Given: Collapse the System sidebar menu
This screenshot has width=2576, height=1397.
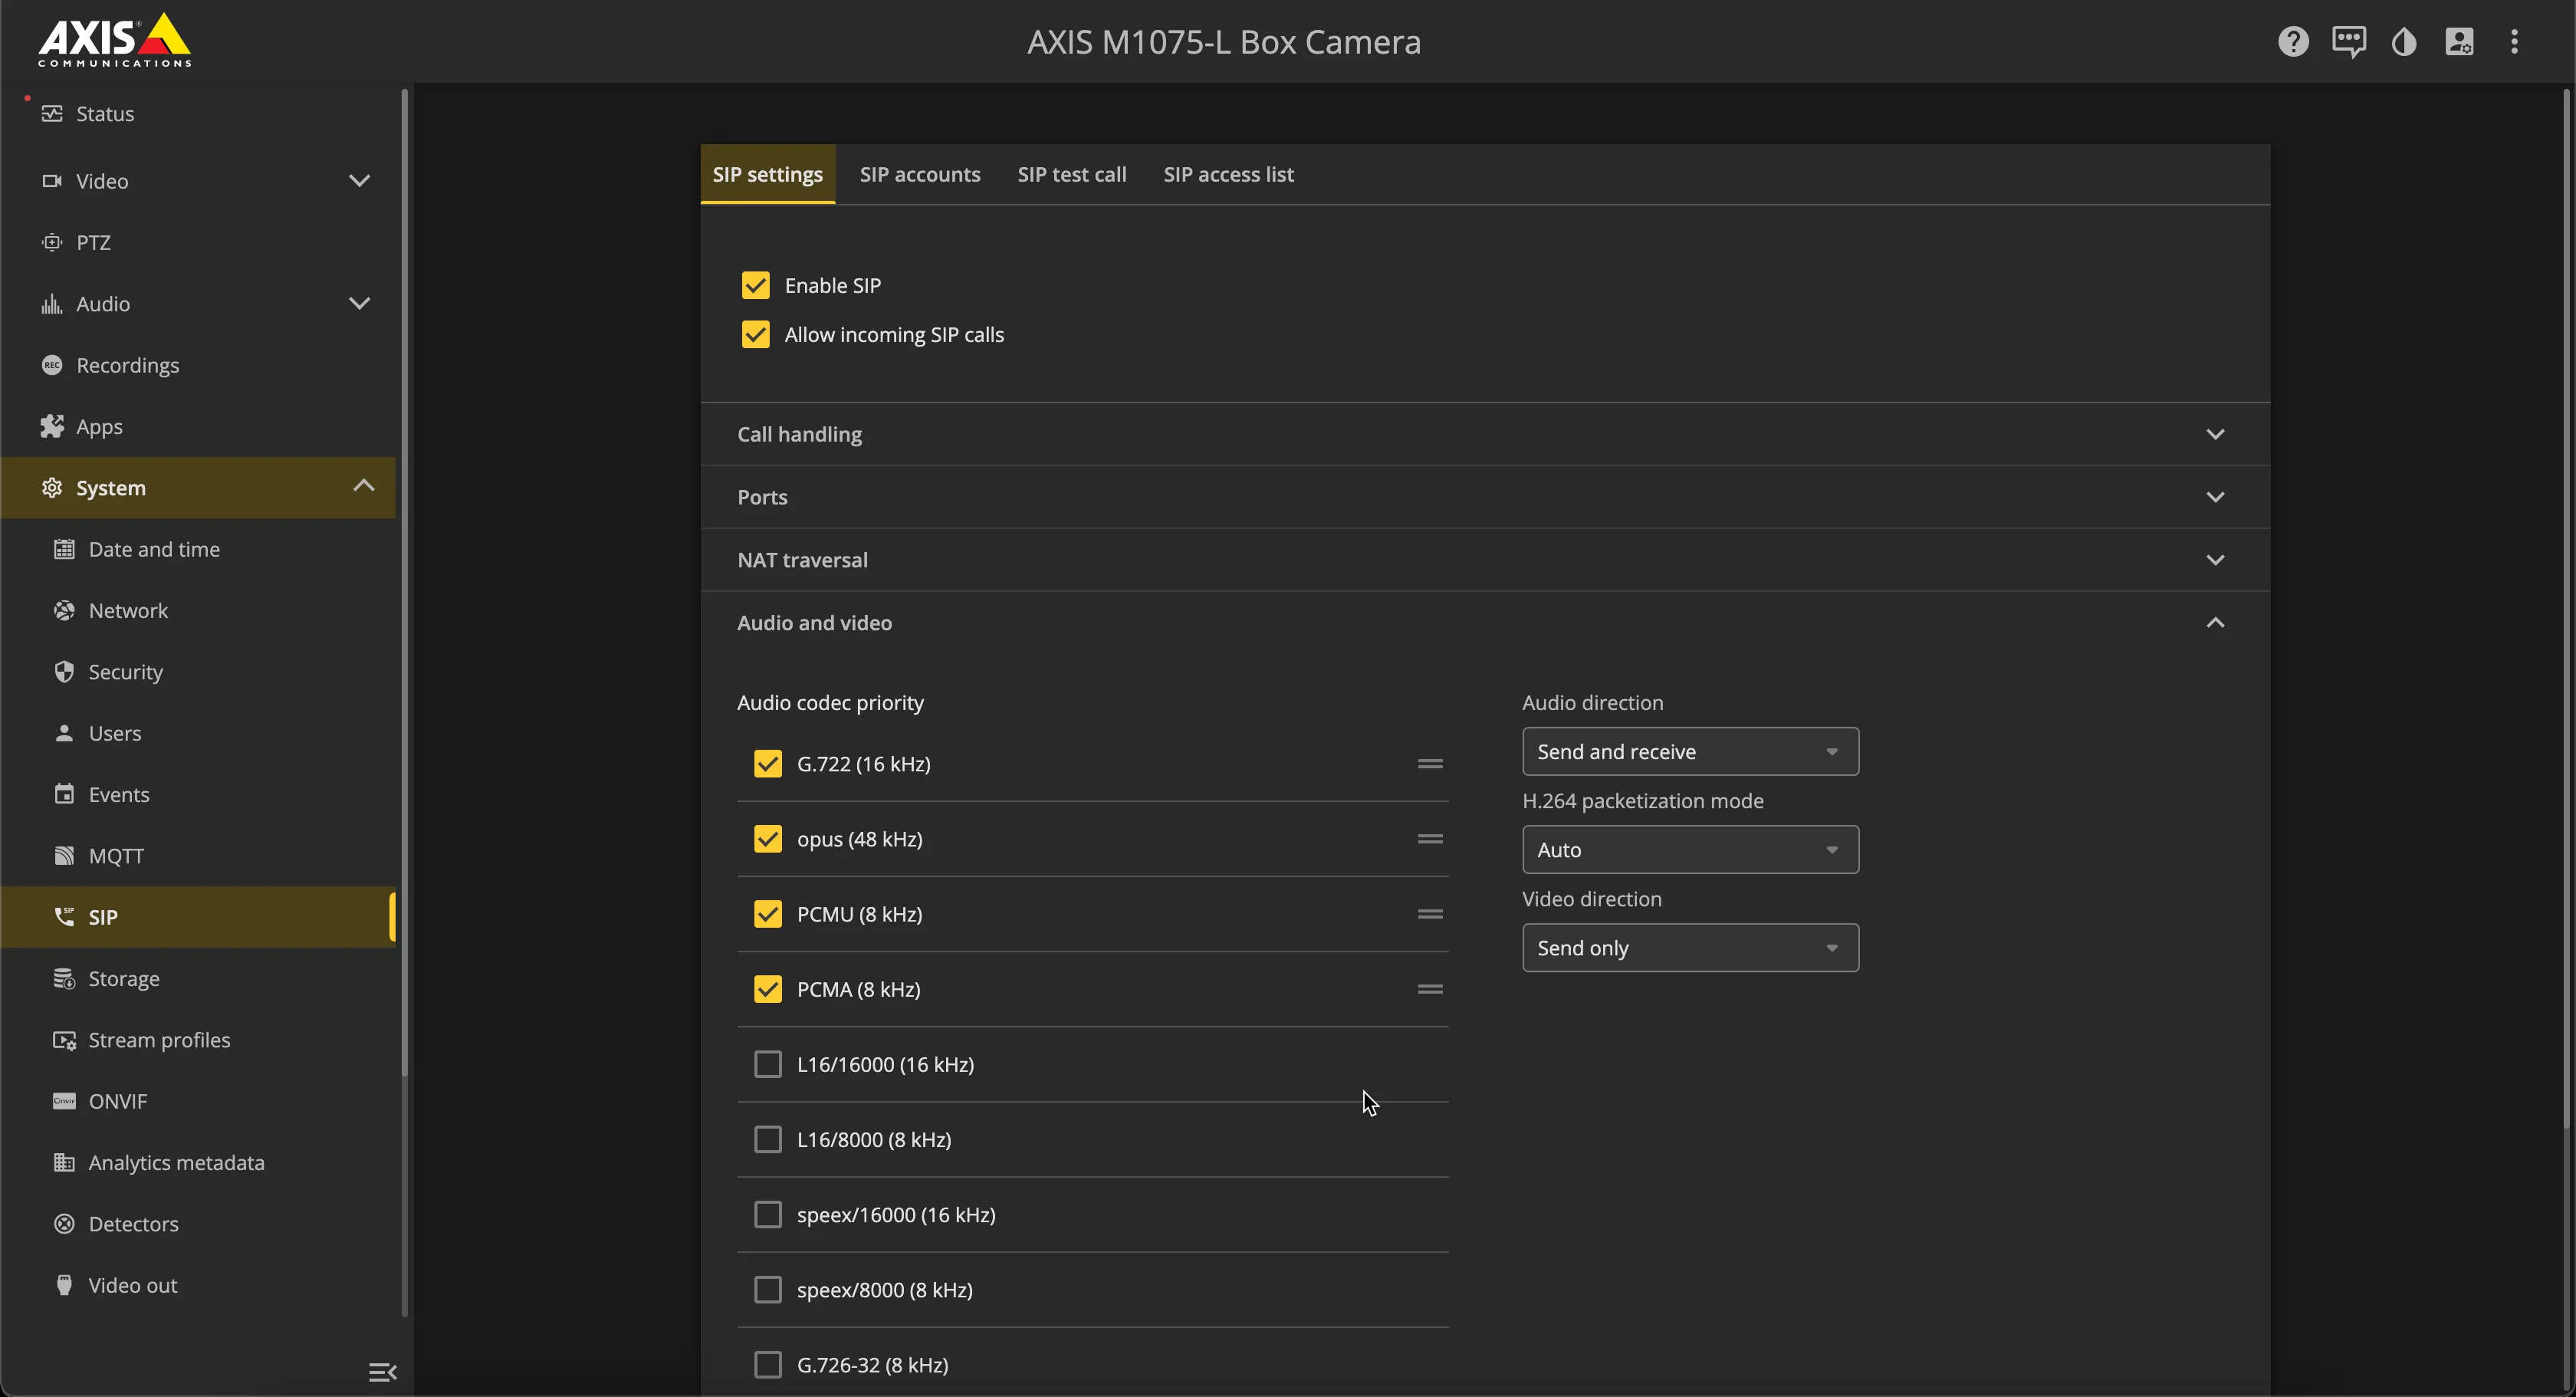Looking at the screenshot, I should 363,487.
